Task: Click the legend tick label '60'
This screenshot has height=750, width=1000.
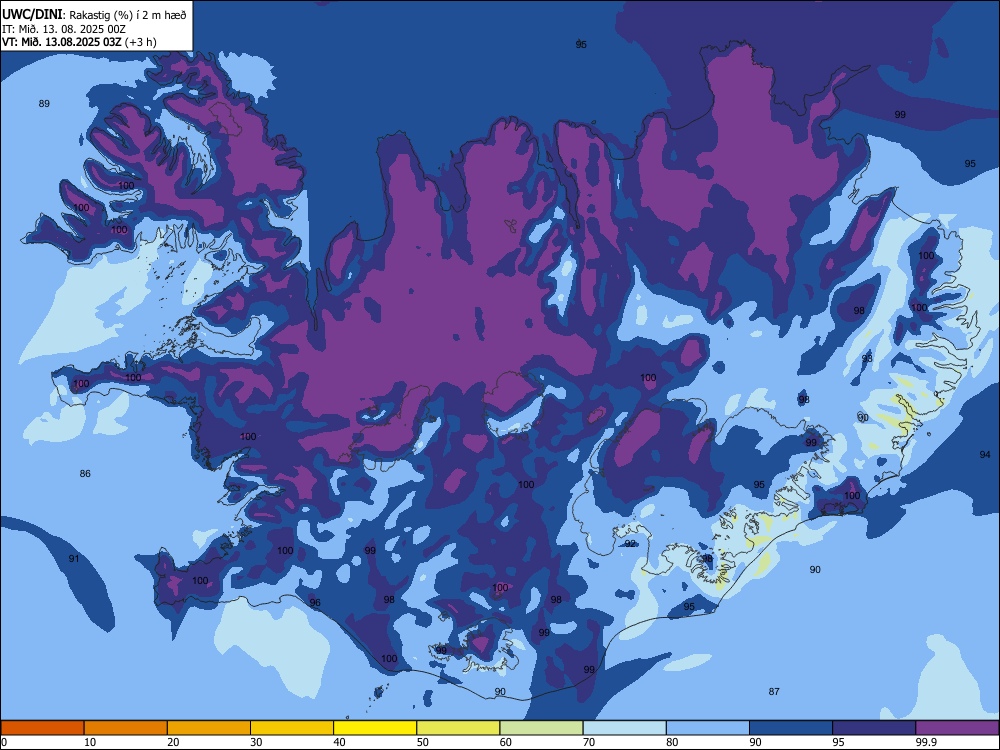Action: point(506,742)
